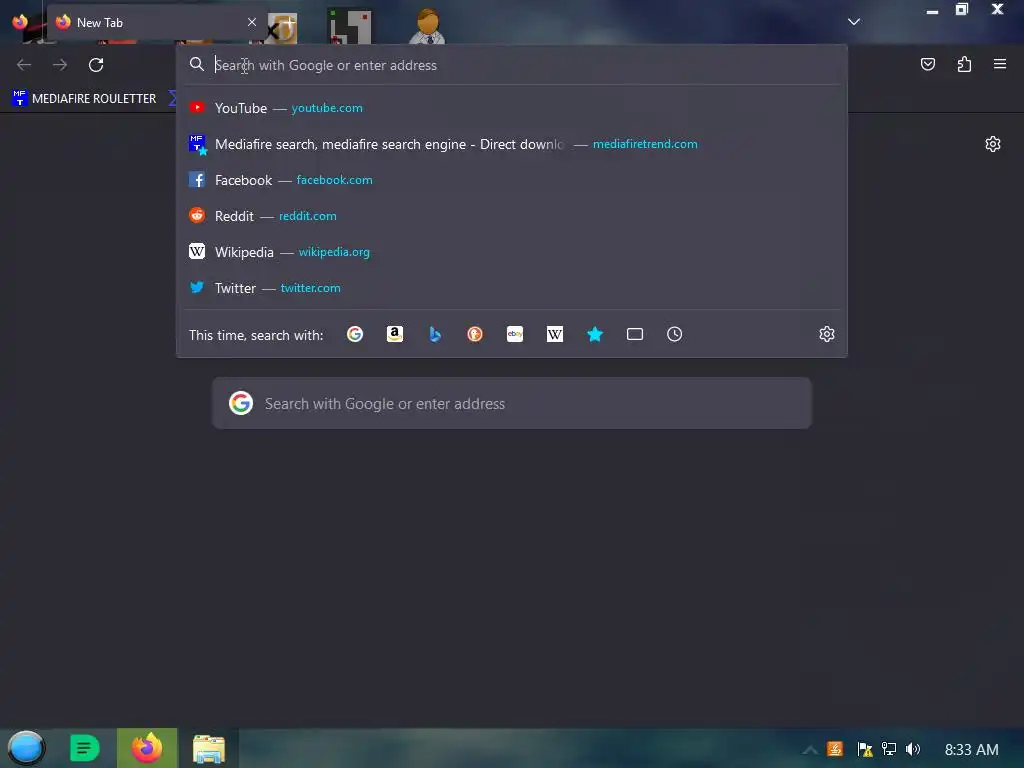
Task: Click the new tab page Google search box
Action: click(512, 403)
